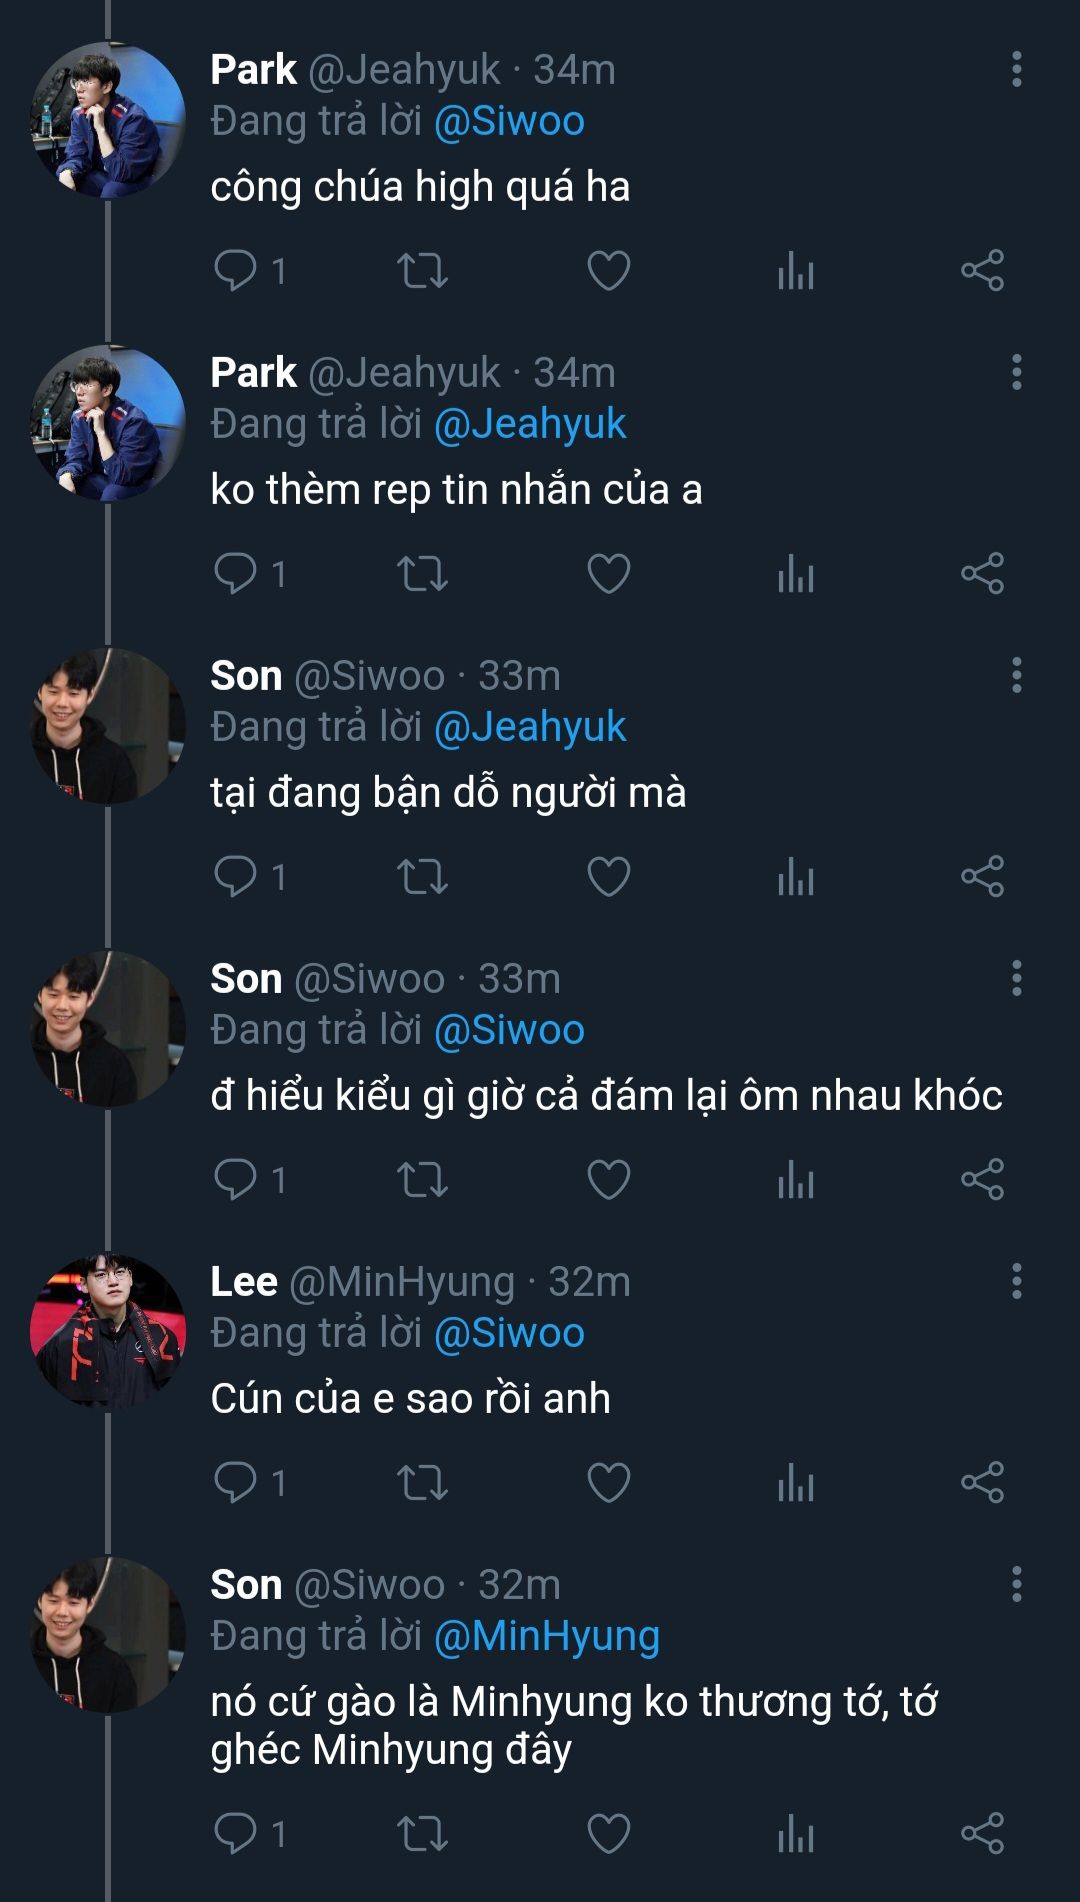Open more options on first Park tweet

click(x=1016, y=69)
